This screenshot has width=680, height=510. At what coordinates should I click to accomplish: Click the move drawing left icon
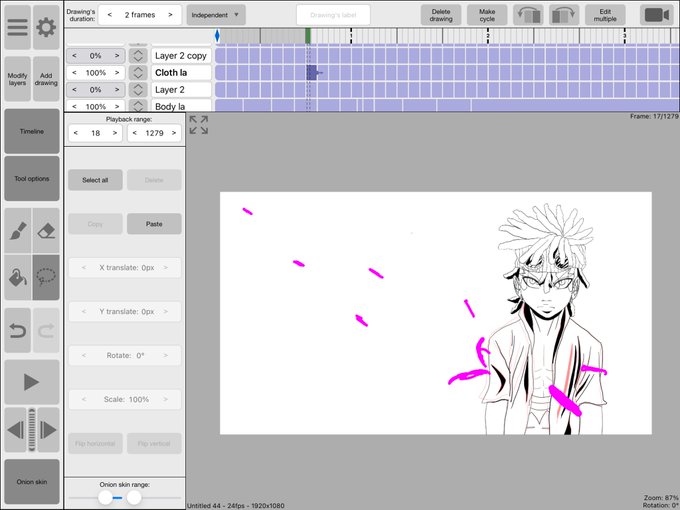point(528,15)
